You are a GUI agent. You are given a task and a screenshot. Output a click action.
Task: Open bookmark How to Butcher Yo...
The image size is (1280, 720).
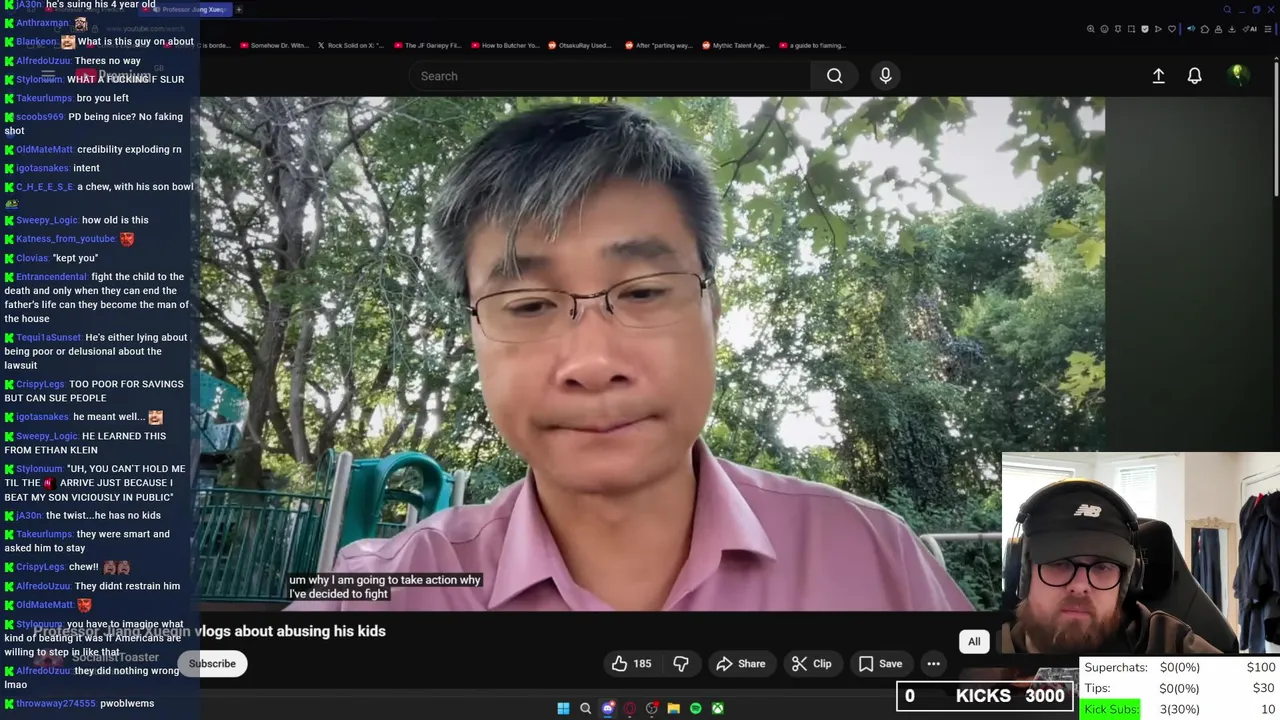click(x=505, y=45)
